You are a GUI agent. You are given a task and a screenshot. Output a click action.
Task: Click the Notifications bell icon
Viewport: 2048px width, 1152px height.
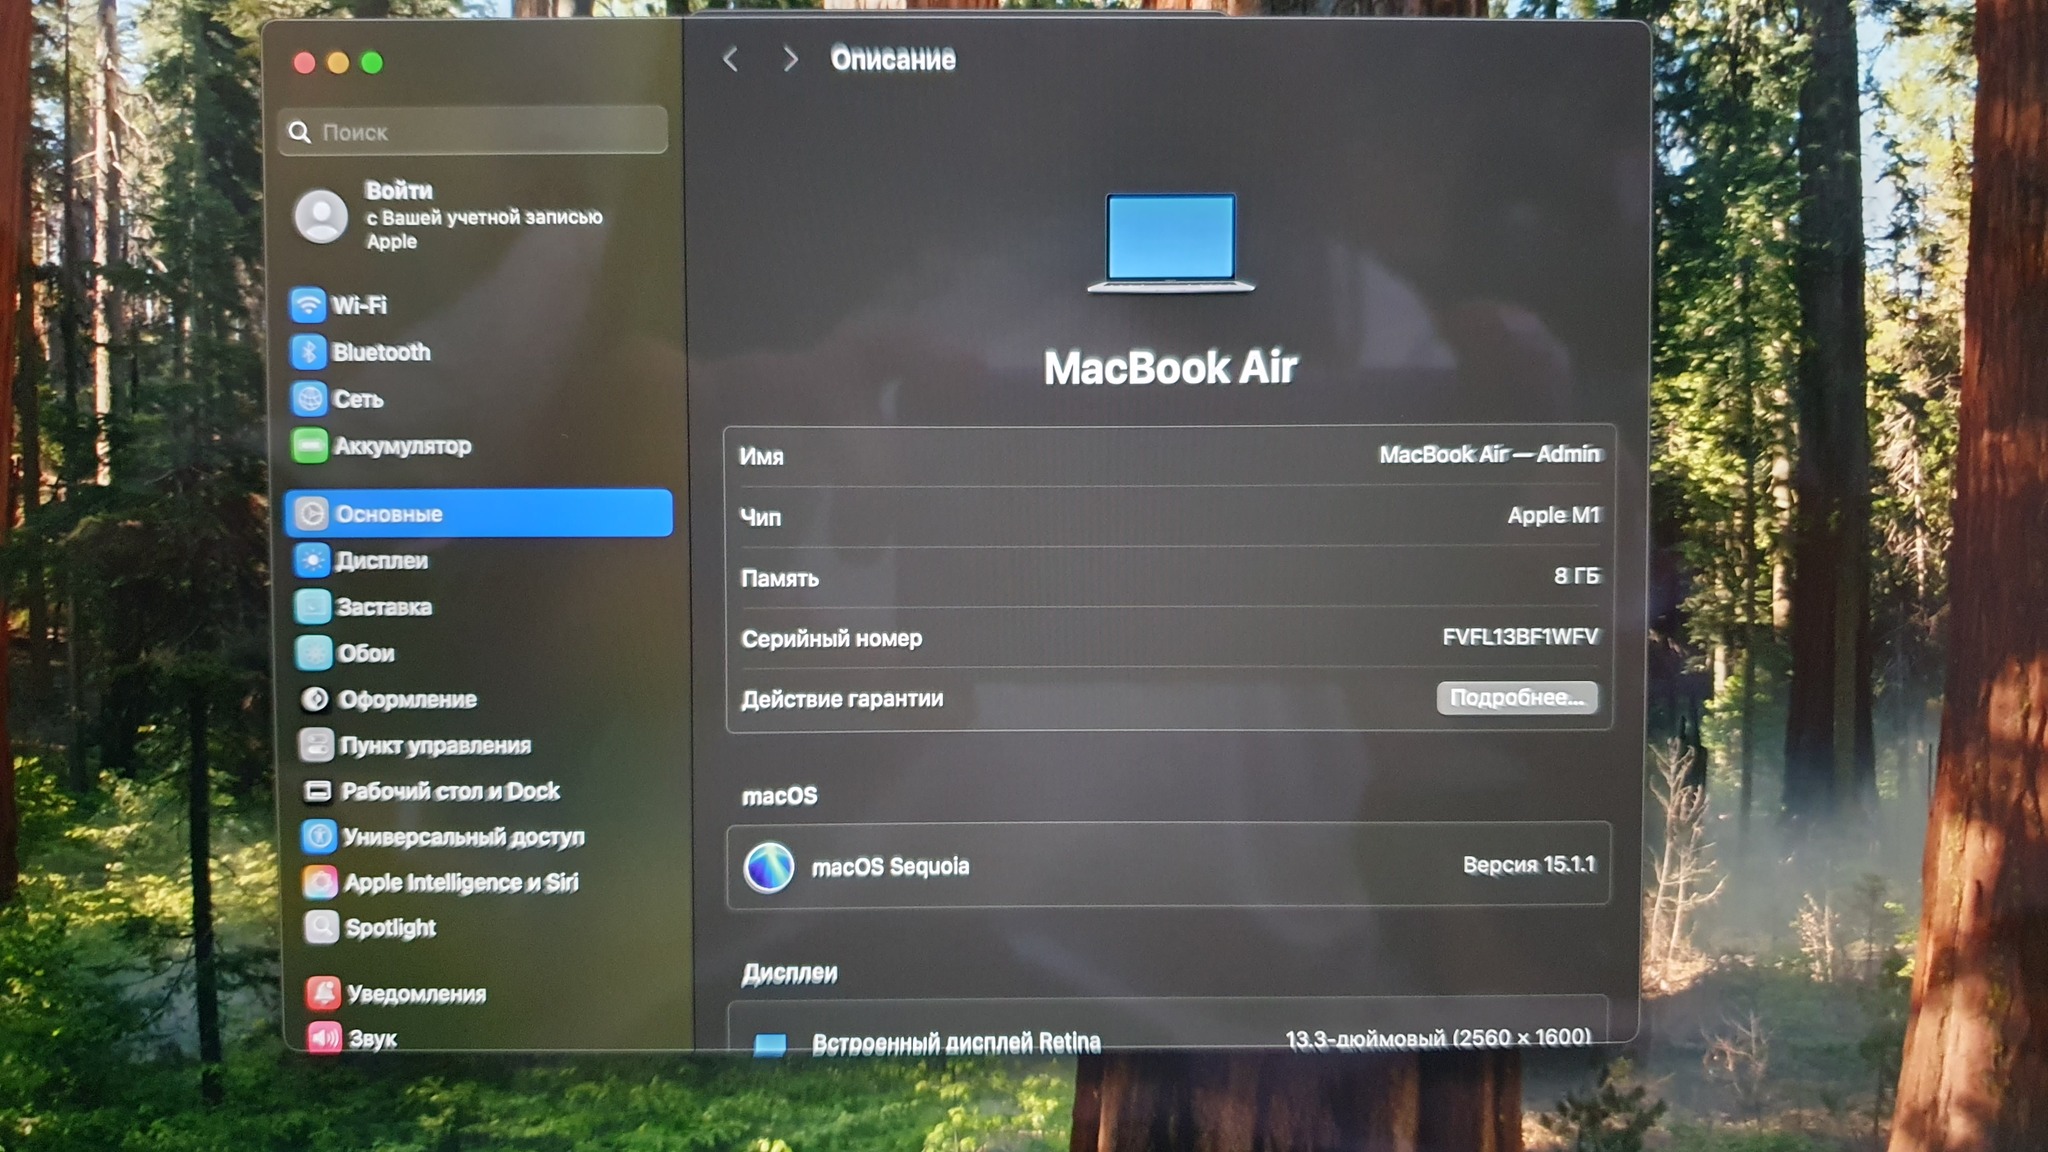323,993
